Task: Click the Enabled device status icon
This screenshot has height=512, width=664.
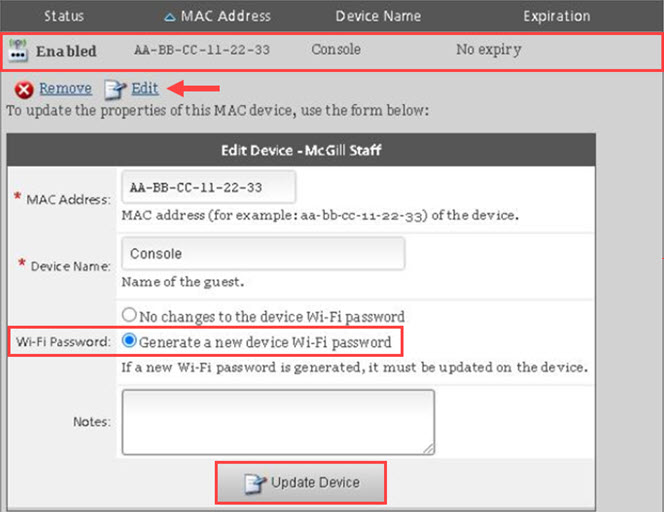Action: pyautogui.click(x=18, y=50)
